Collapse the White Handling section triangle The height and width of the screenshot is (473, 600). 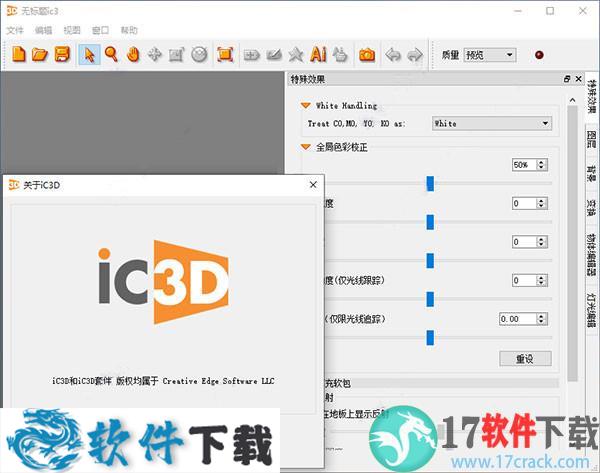305,105
